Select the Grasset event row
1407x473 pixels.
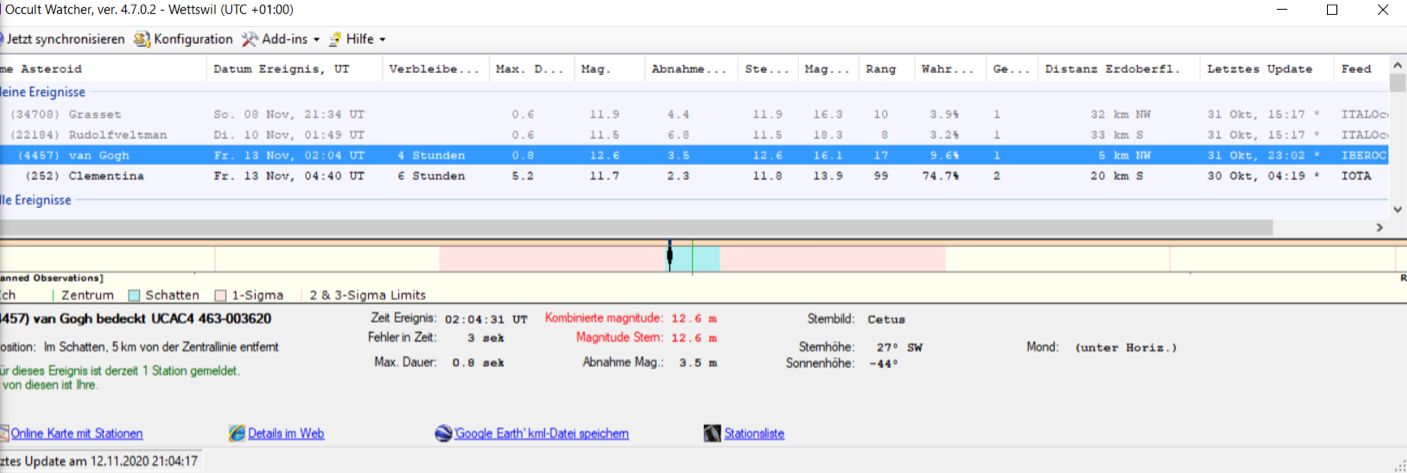point(93,114)
